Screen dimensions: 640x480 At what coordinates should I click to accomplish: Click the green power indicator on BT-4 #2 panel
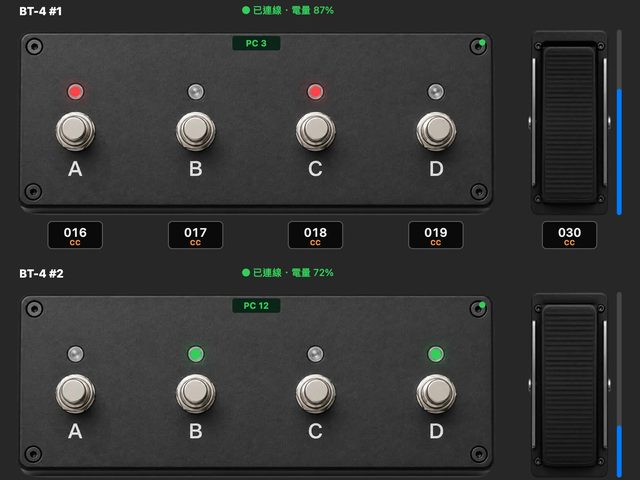[x=482, y=305]
